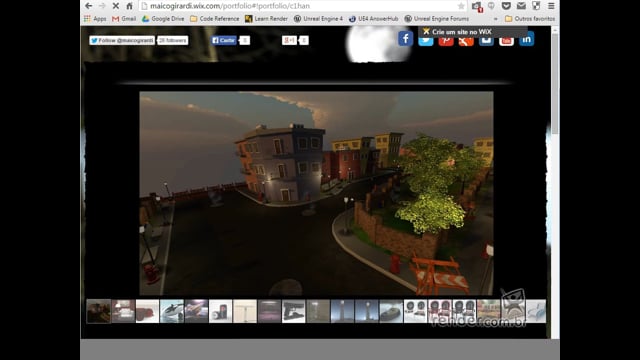
Task: Click the Facebook Curtir like button
Action: (224, 40)
